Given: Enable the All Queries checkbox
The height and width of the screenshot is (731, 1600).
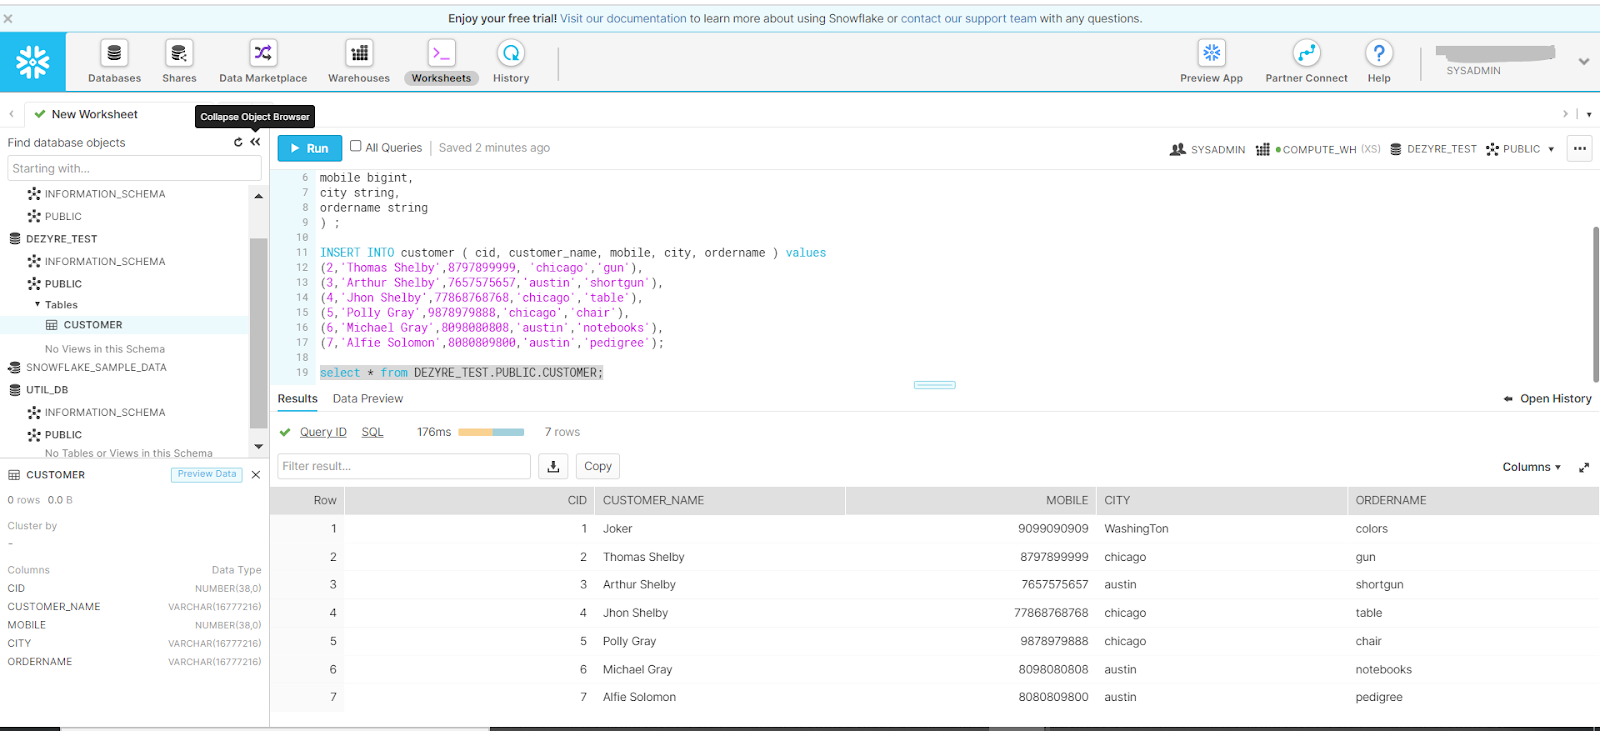Looking at the screenshot, I should point(355,146).
